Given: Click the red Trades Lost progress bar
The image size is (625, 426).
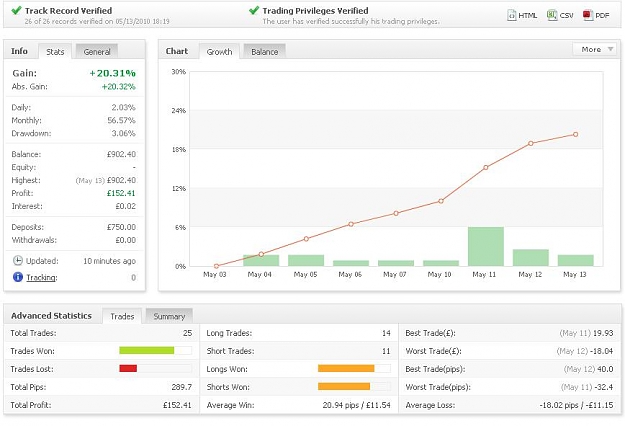Looking at the screenshot, I should [128, 368].
